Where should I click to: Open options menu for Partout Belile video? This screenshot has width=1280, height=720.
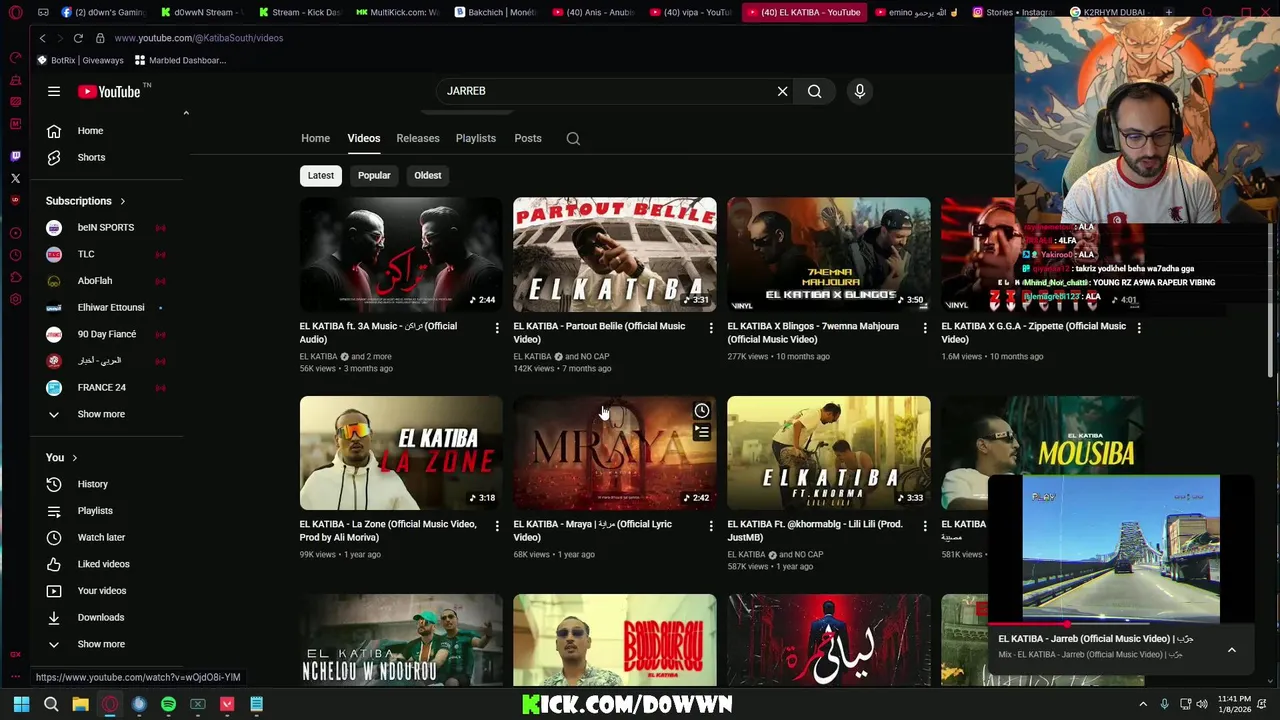tap(711, 328)
